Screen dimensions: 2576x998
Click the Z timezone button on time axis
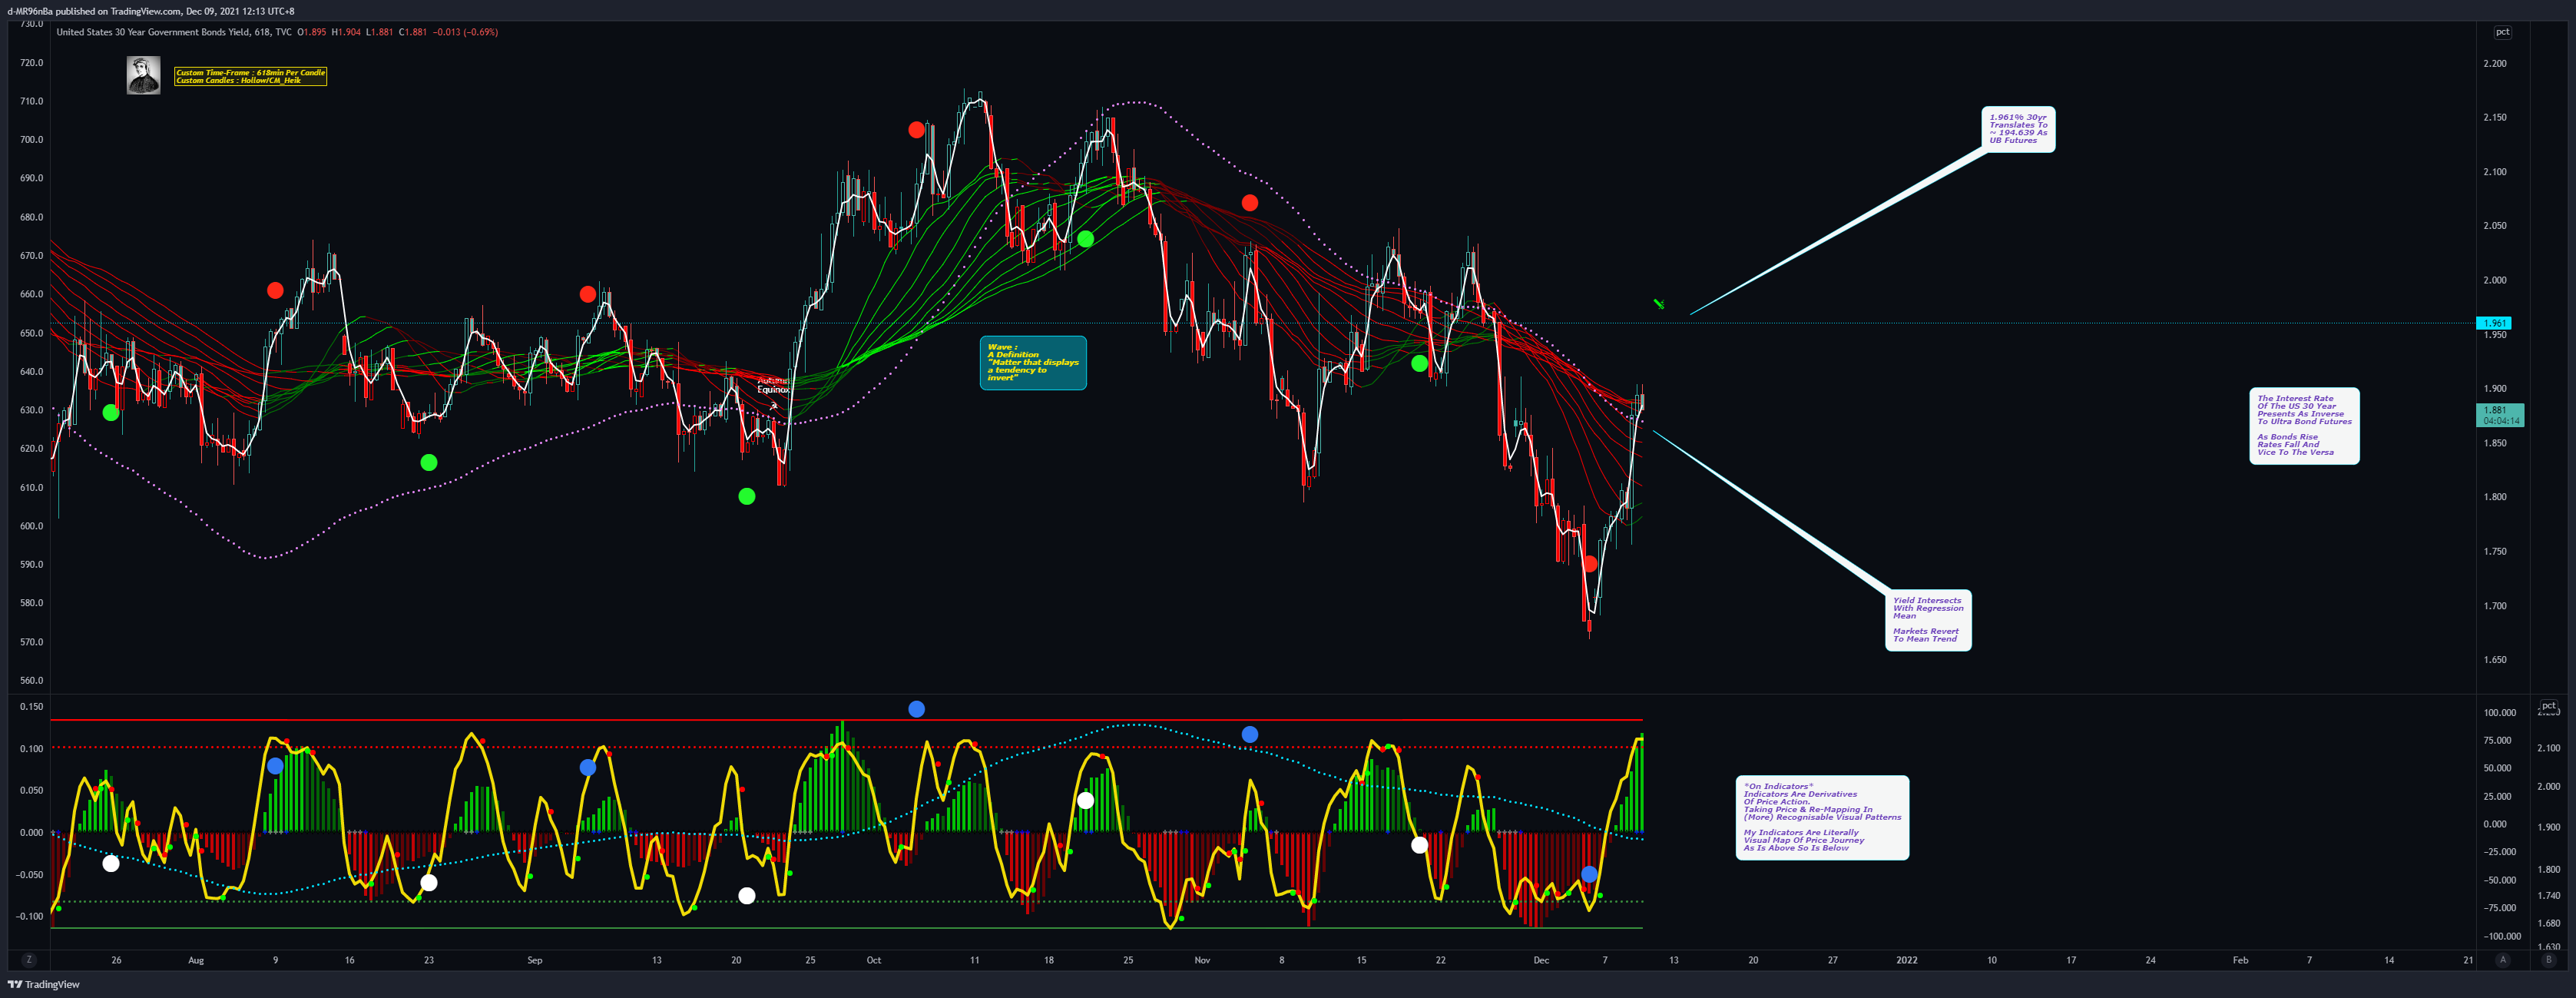pyautogui.click(x=28, y=960)
